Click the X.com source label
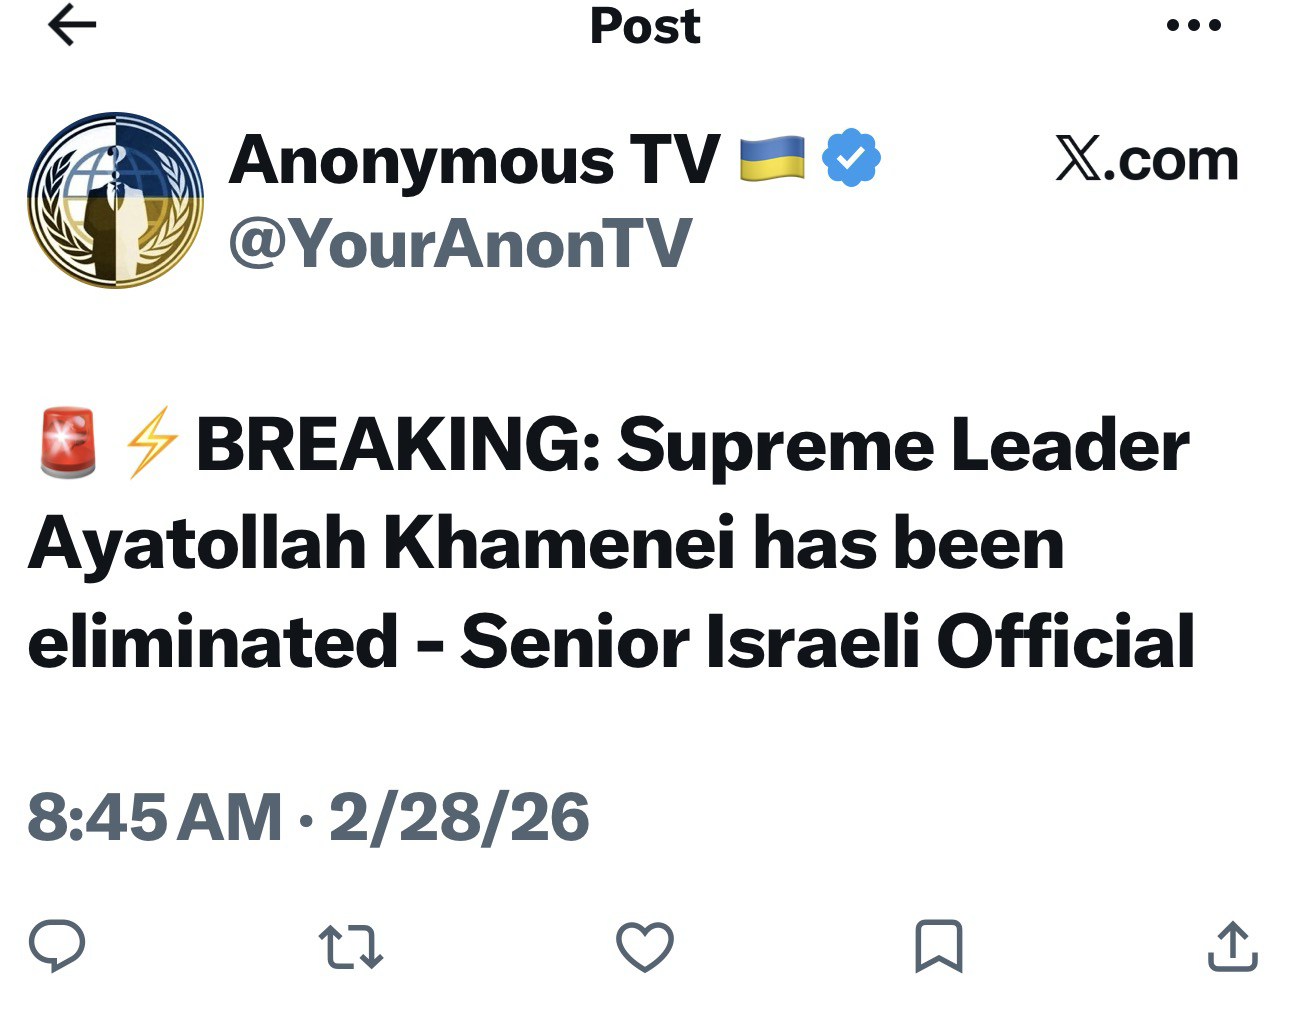The height and width of the screenshot is (1034, 1290). click(x=1146, y=160)
